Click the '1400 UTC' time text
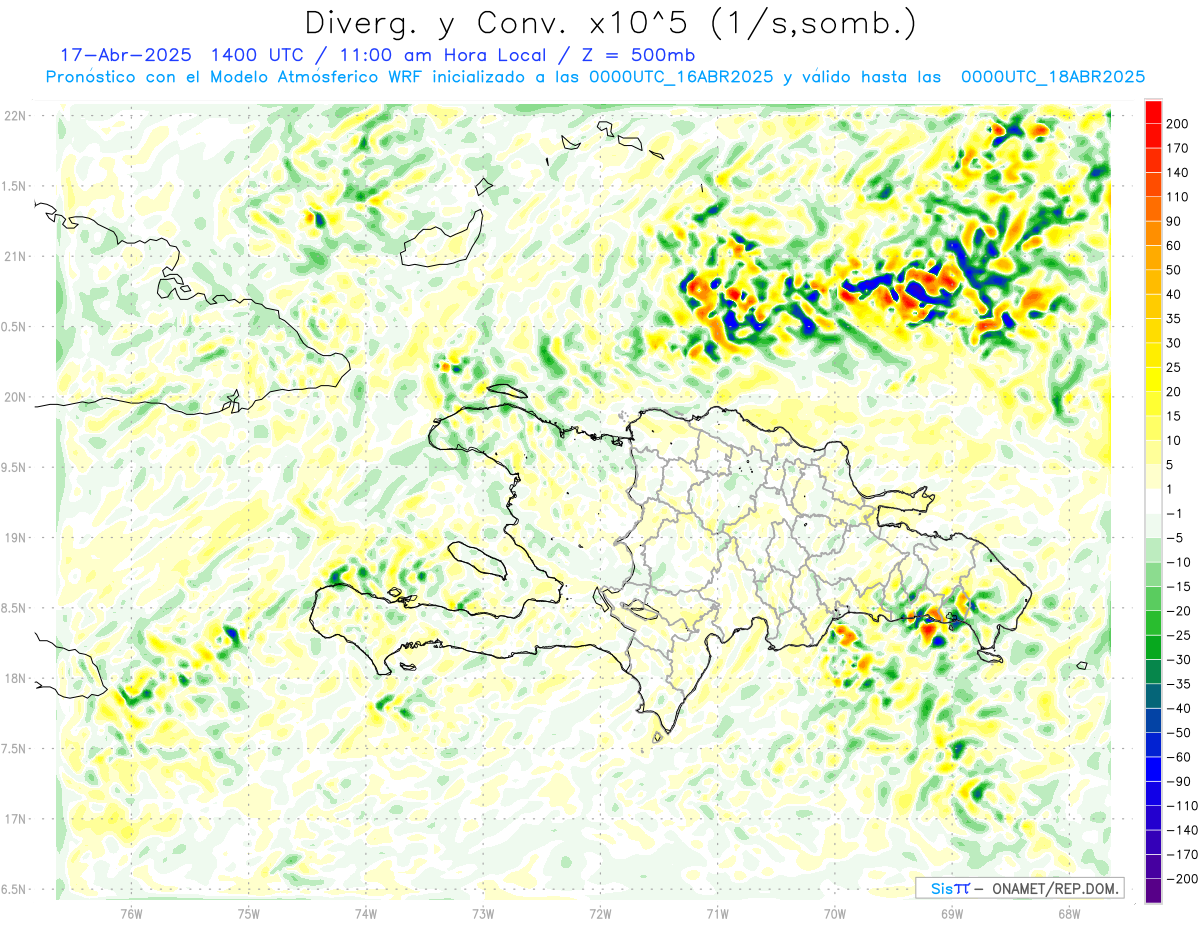This screenshot has height=927, width=1200. click(256, 55)
